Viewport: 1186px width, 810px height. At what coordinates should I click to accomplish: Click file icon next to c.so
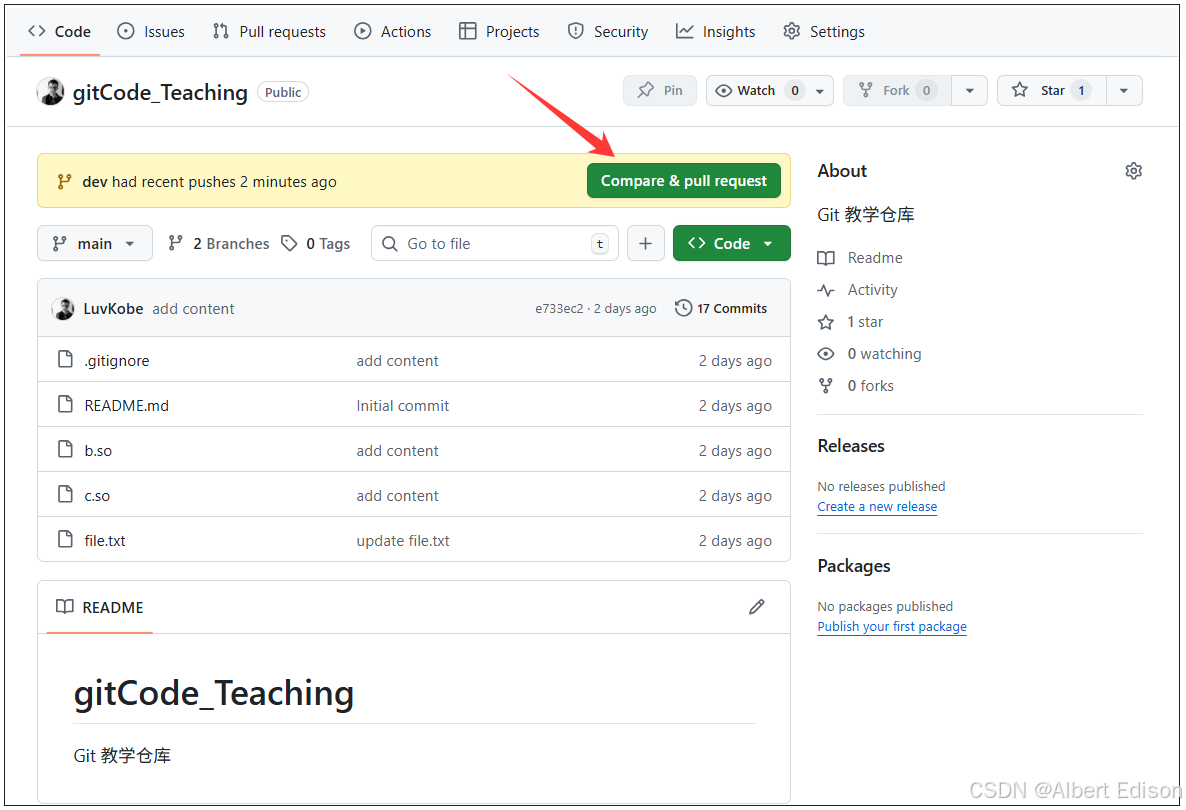66,495
